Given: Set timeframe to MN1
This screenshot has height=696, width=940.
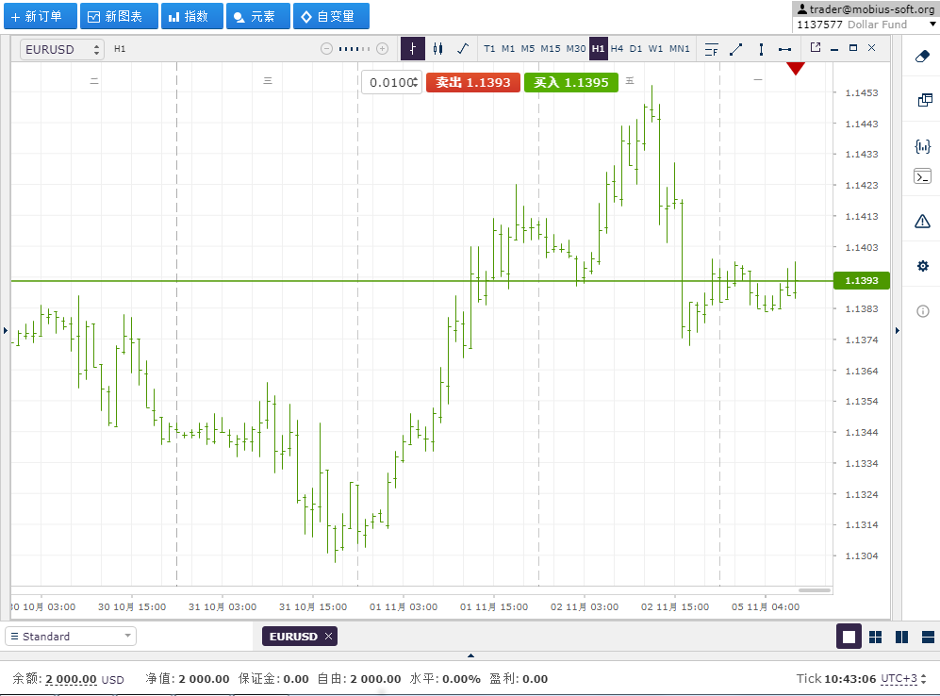Looking at the screenshot, I should click(x=679, y=49).
